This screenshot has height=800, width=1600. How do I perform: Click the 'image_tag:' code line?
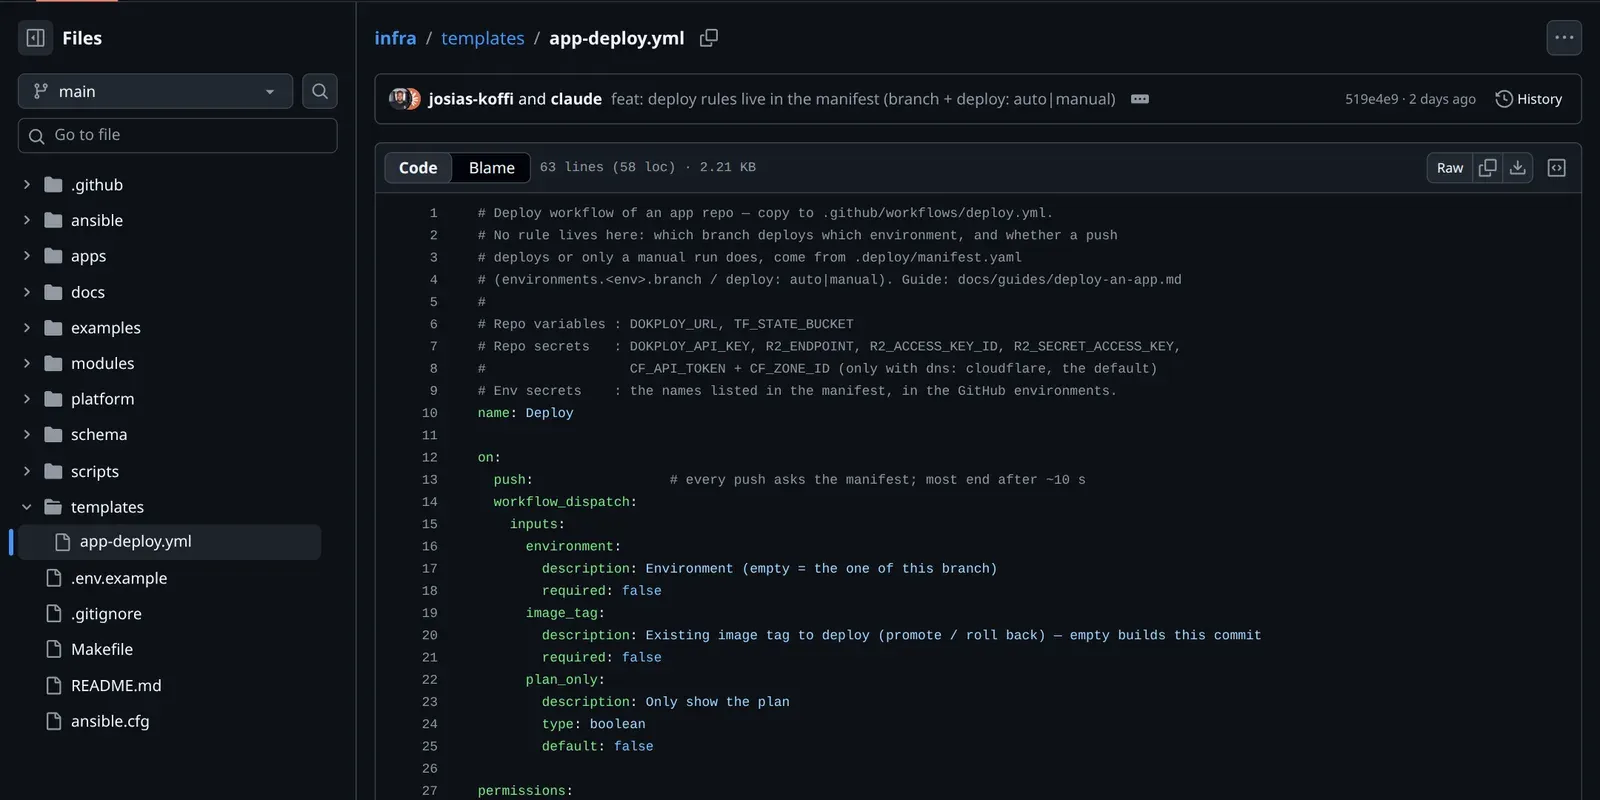[x=565, y=613]
